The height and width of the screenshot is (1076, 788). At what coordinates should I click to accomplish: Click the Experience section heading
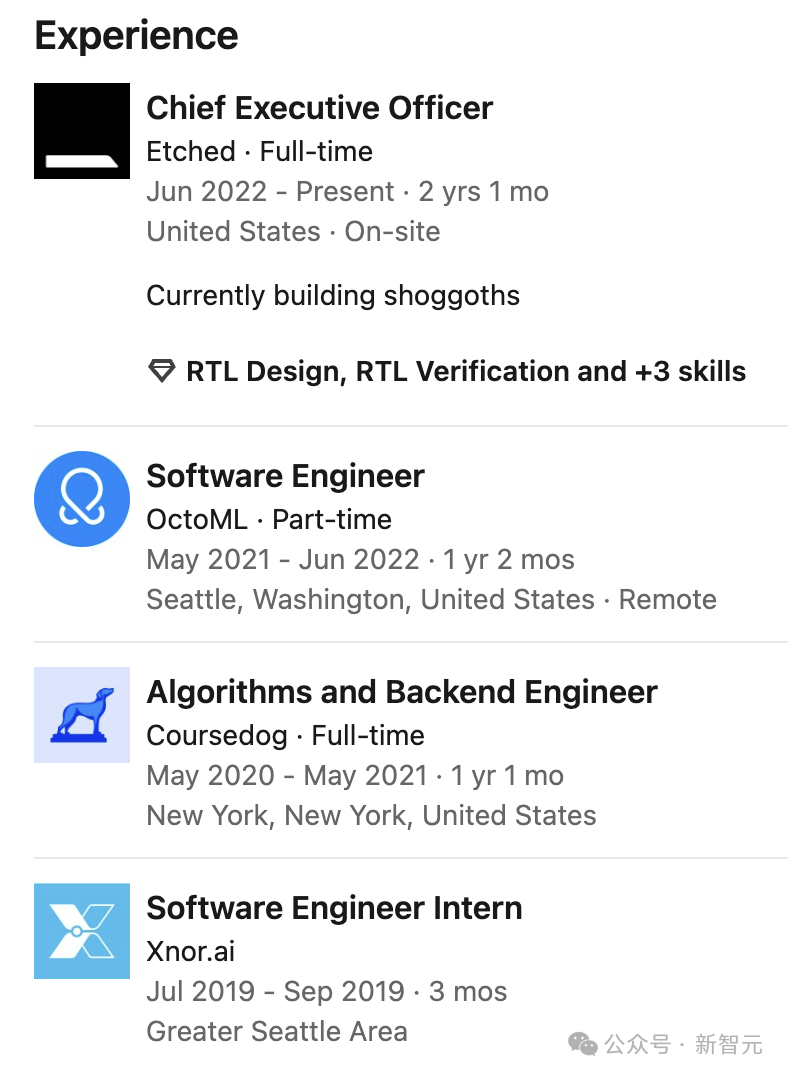(137, 36)
